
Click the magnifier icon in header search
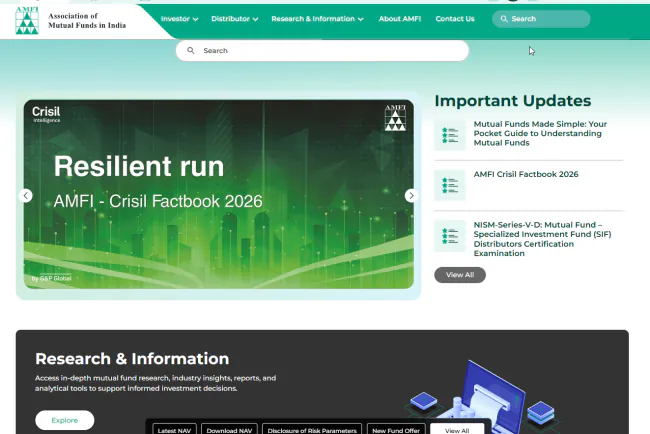(x=504, y=19)
